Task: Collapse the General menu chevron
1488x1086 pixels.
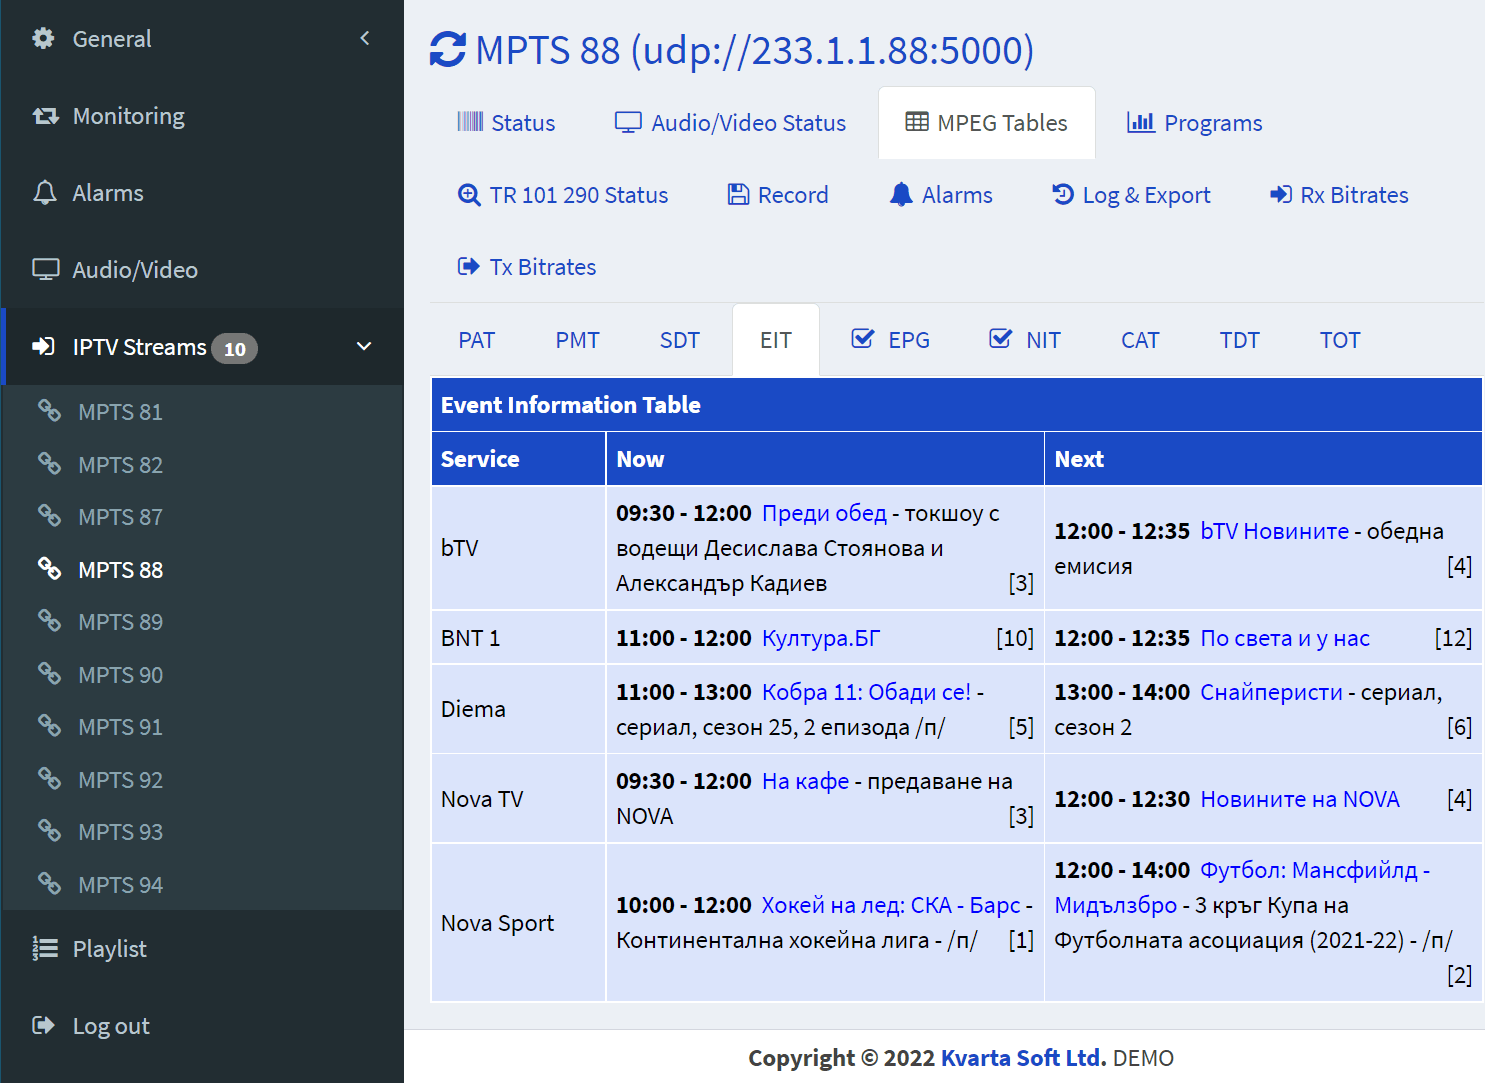Action: [x=365, y=38]
